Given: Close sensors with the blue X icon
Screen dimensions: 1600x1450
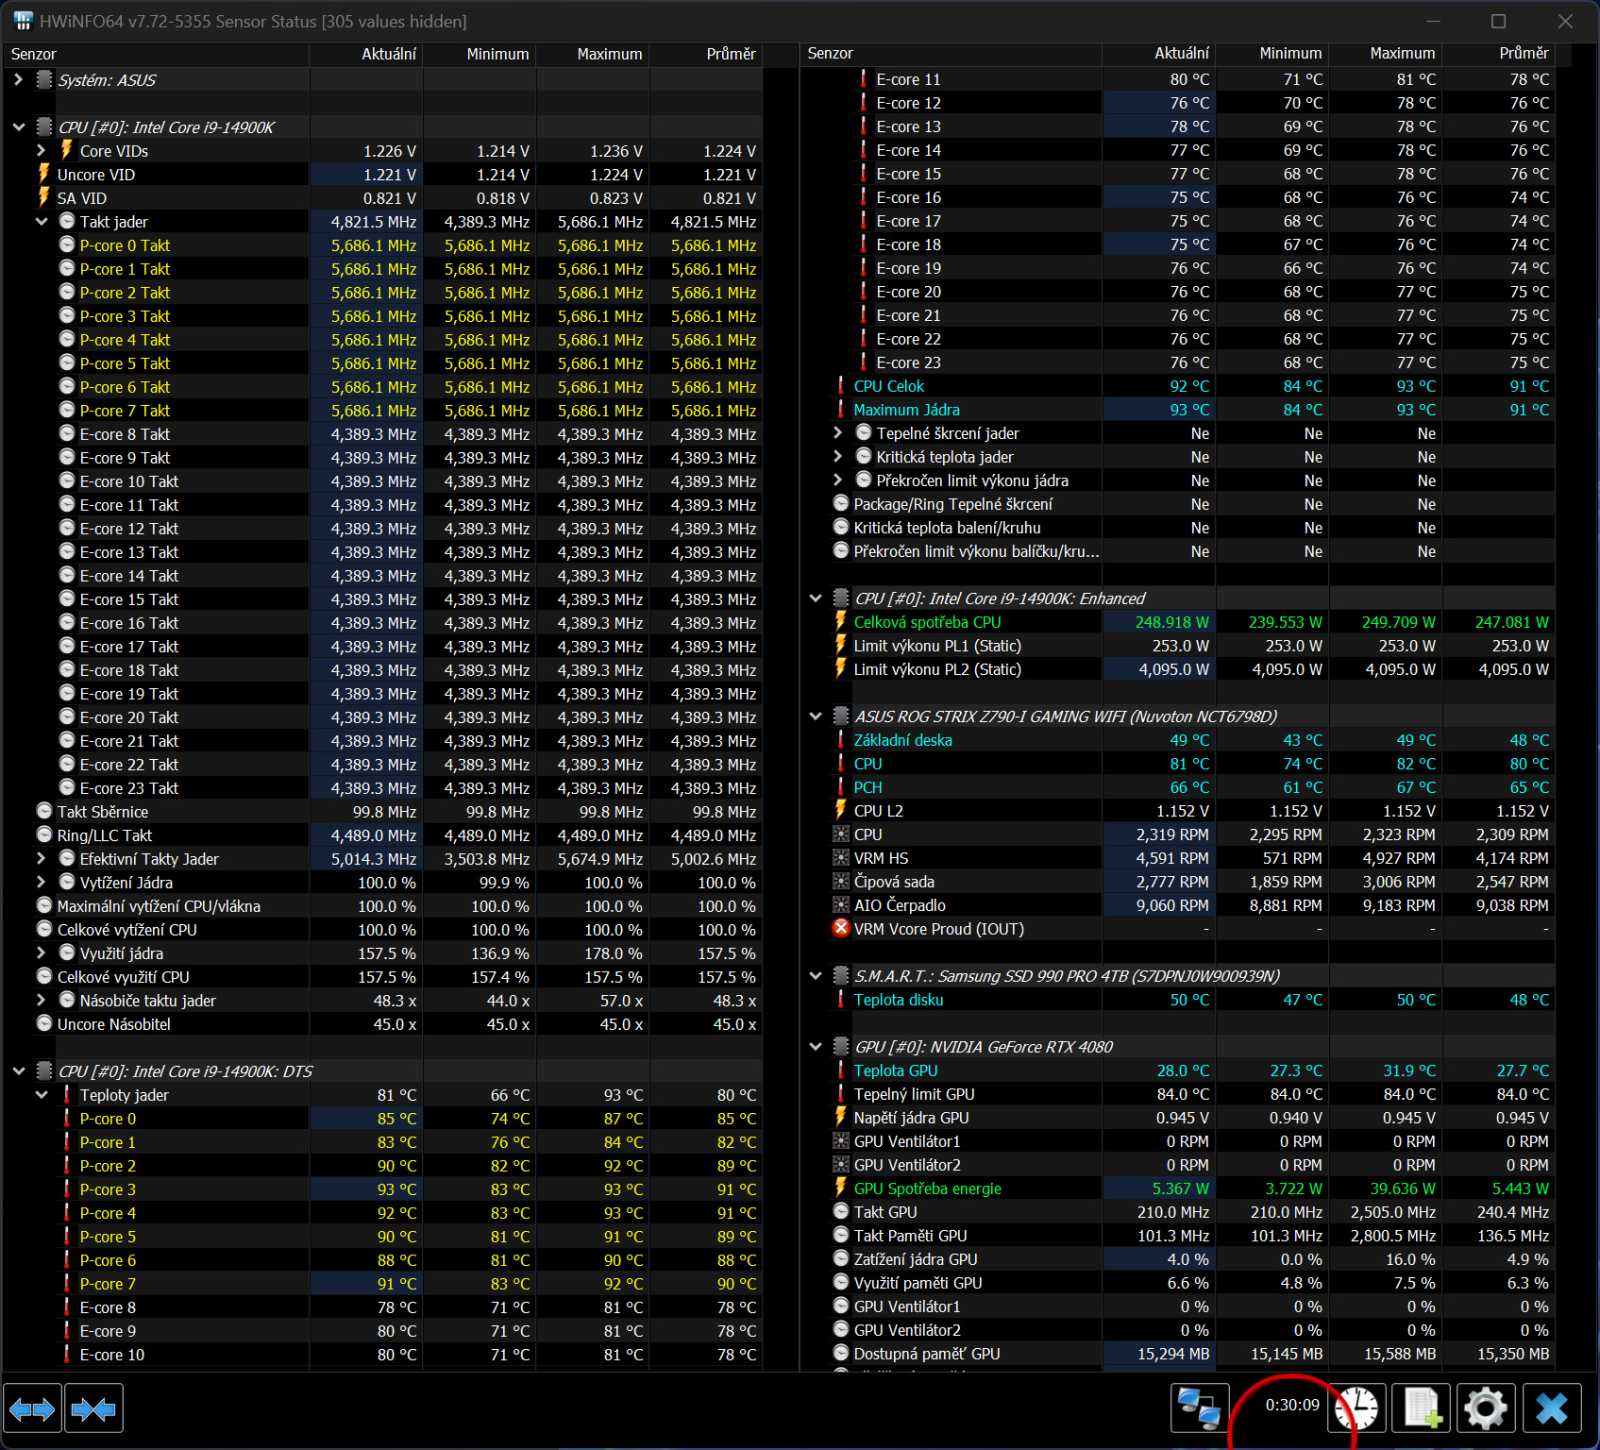Looking at the screenshot, I should click(x=1552, y=1409).
